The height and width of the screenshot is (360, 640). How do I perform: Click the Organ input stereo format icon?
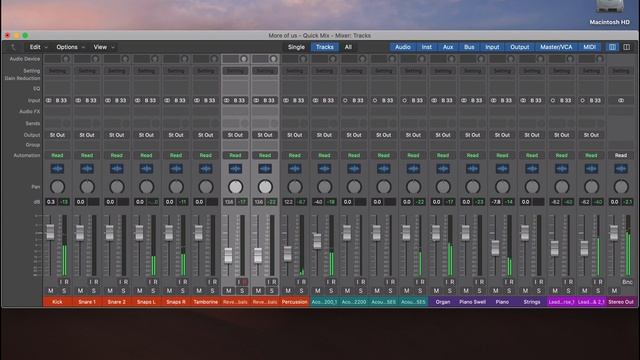[x=434, y=100]
